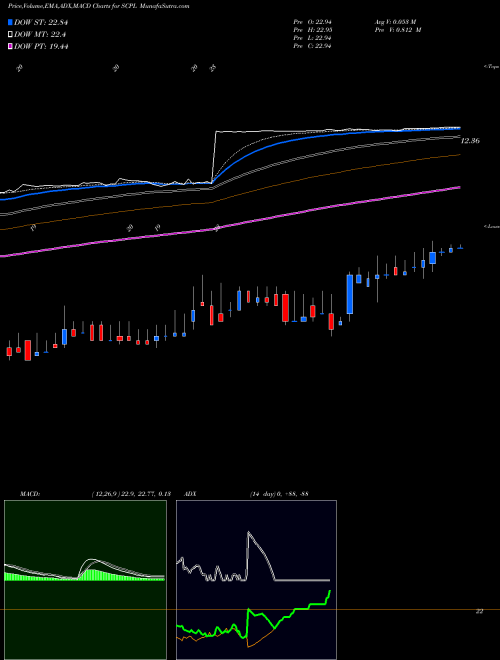Click the large blue candlestick before the final rally
Viewport: 500px width, 660px height.
pyautogui.click(x=350, y=294)
